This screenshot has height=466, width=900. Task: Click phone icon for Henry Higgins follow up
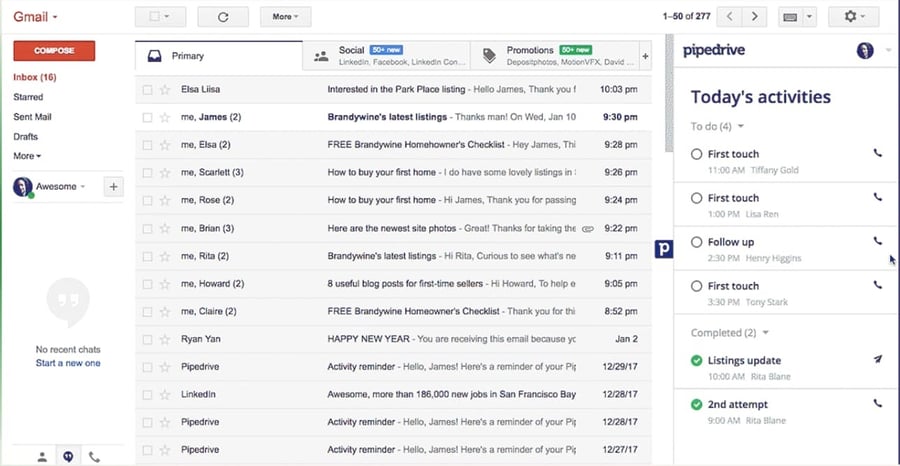point(878,241)
